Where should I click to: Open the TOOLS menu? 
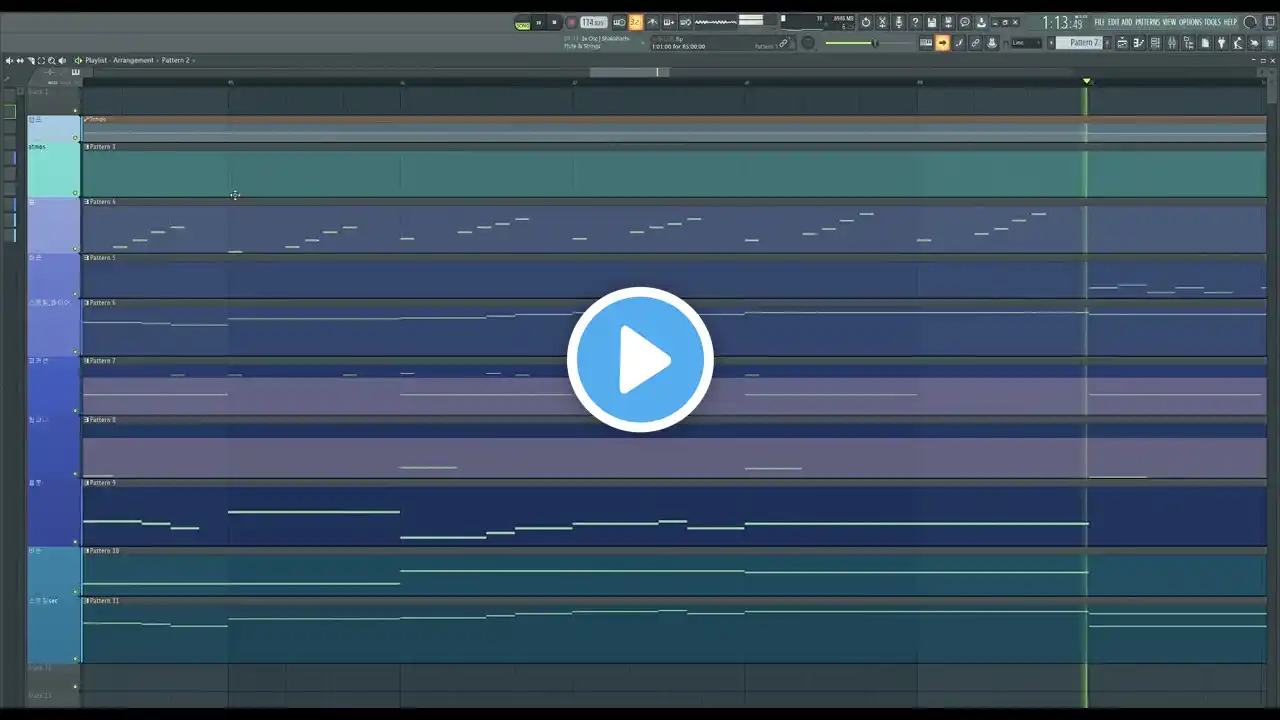[1212, 22]
